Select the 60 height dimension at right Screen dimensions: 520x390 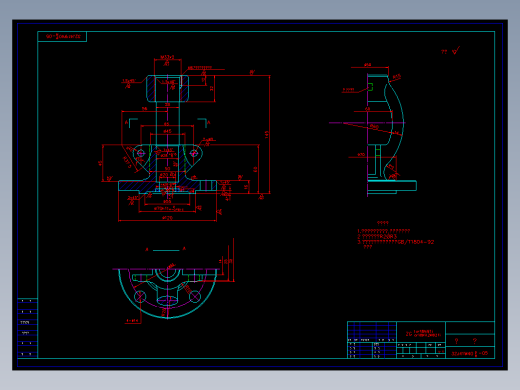tap(255, 169)
